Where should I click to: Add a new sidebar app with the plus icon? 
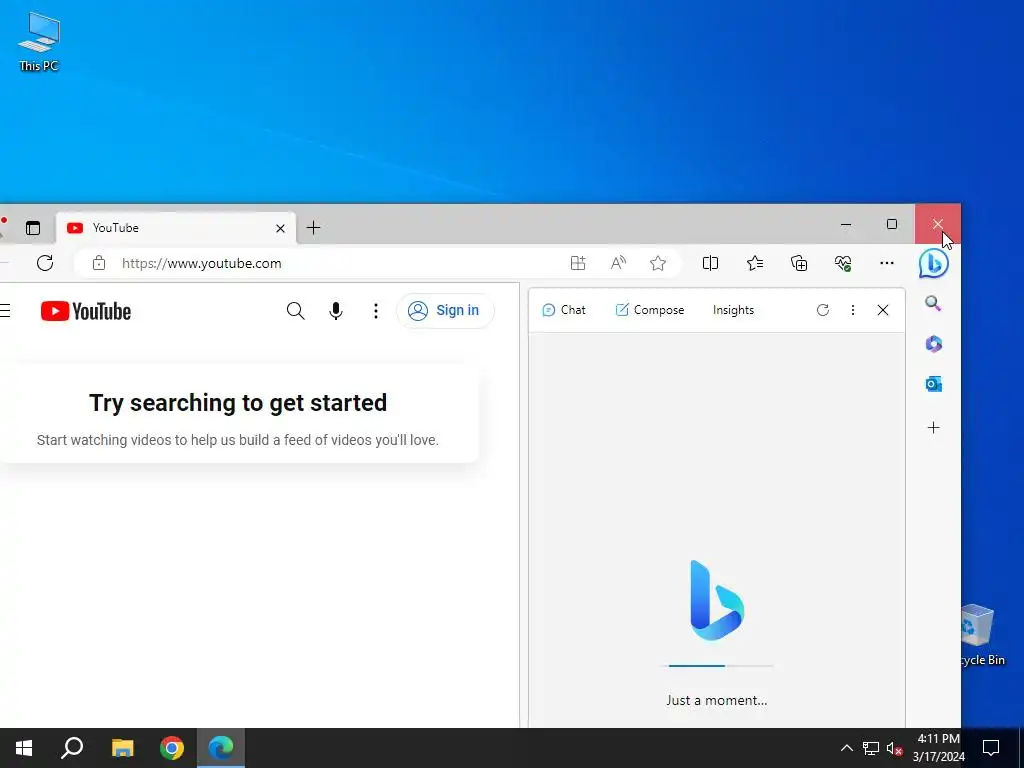pos(933,428)
